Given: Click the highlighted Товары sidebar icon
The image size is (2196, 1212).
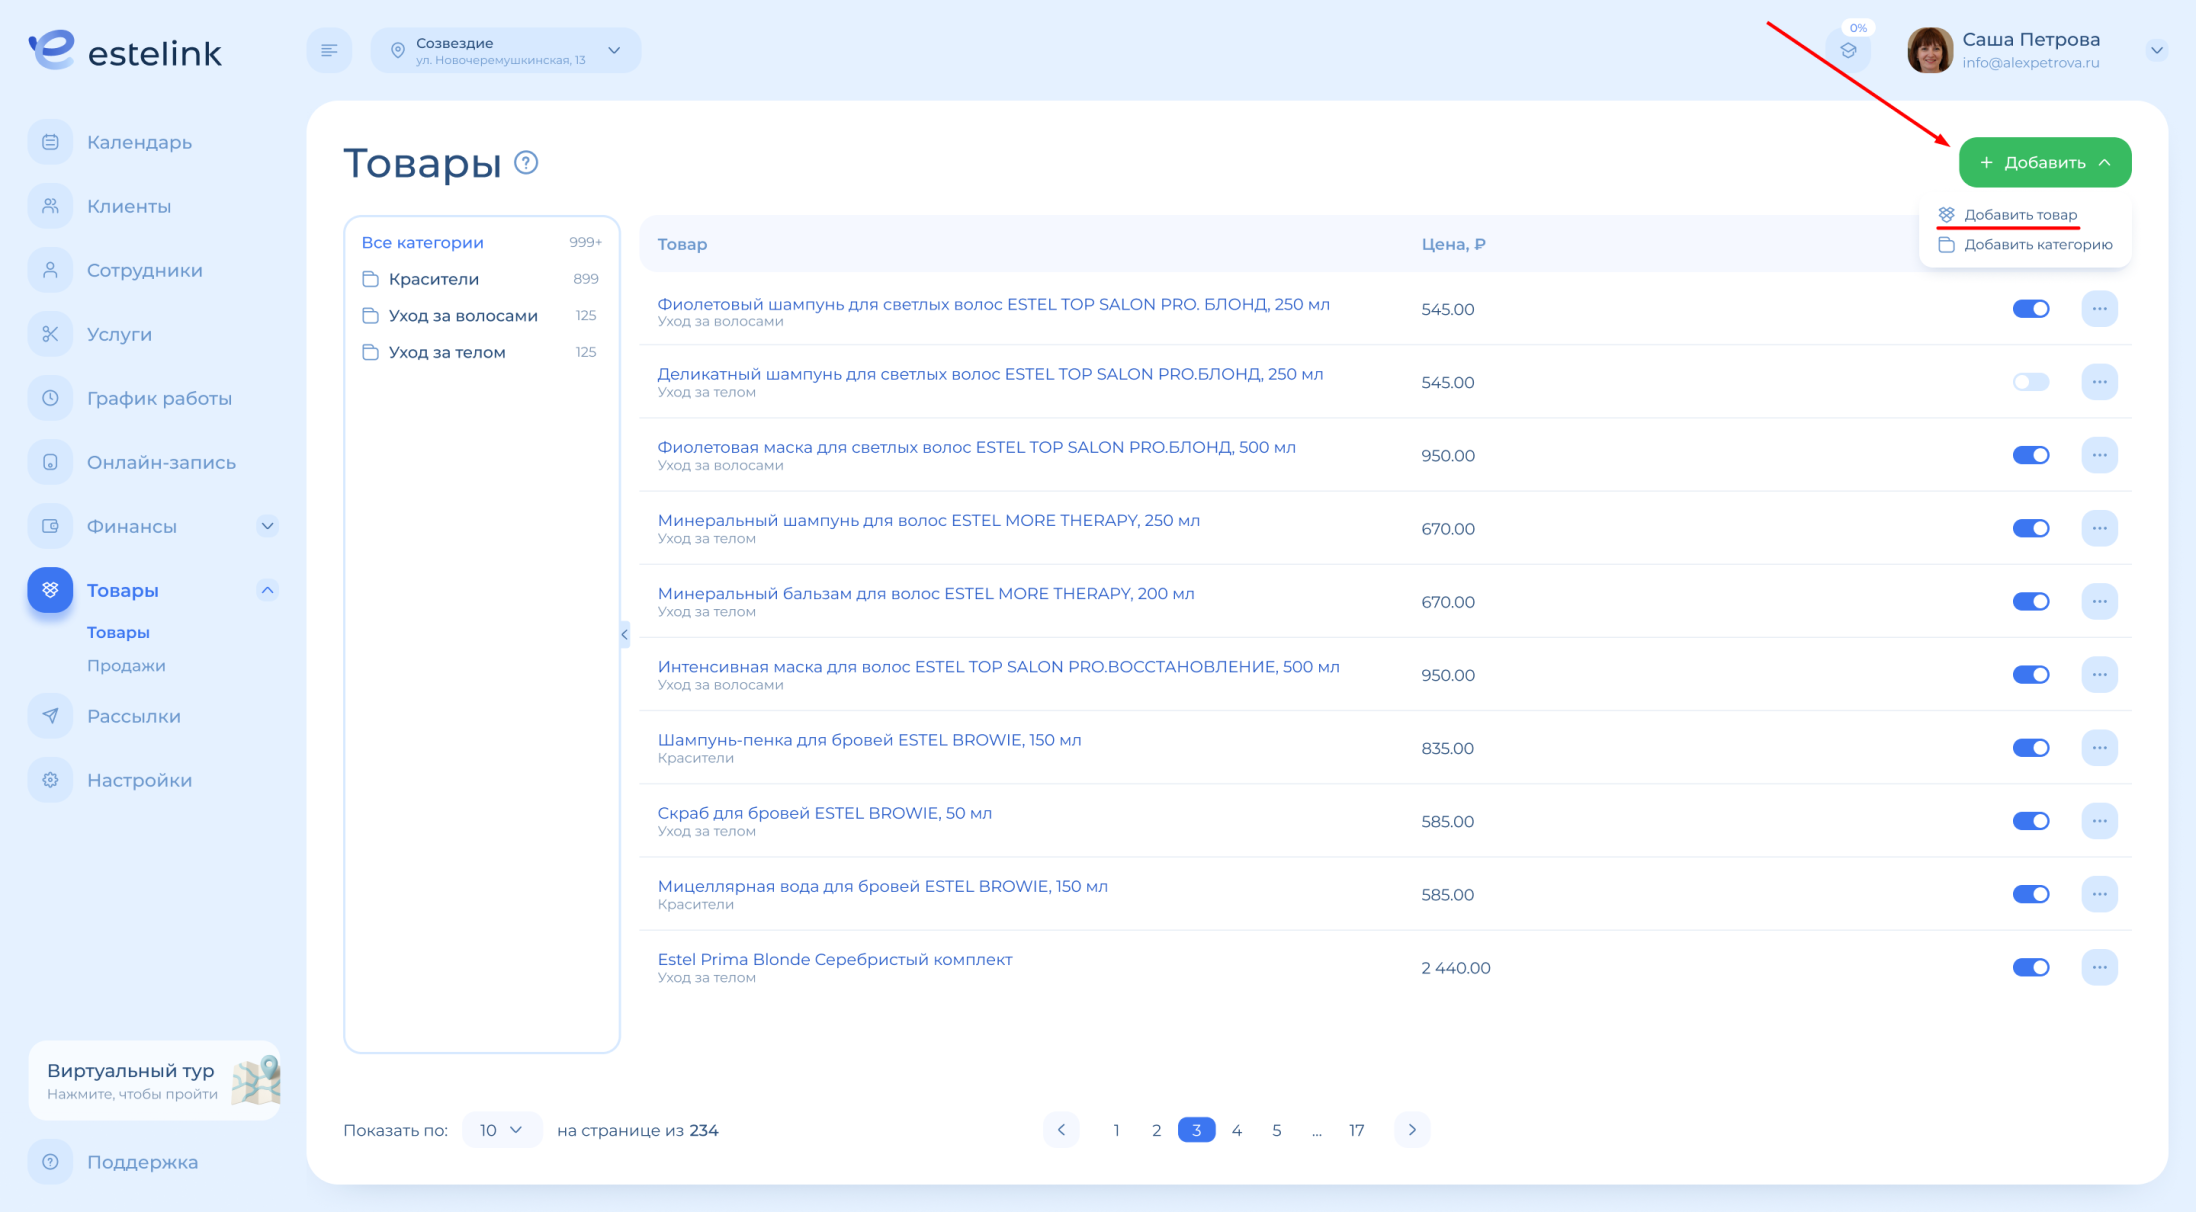Looking at the screenshot, I should [x=50, y=590].
